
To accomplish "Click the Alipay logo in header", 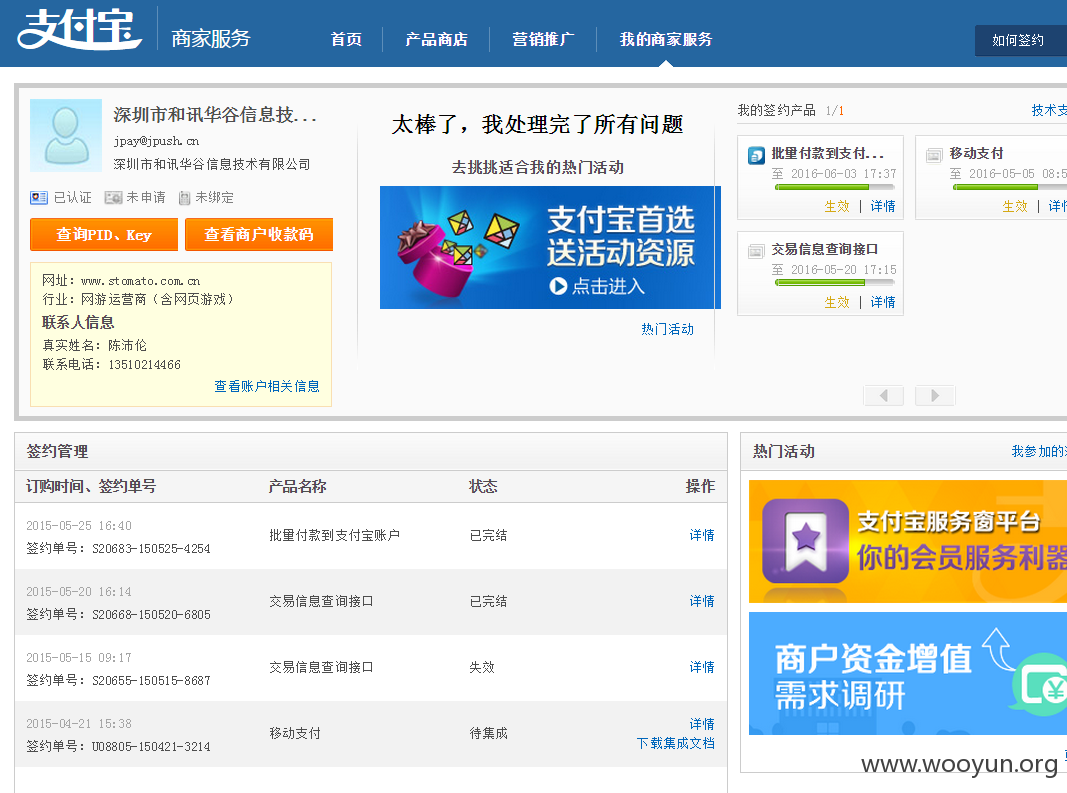I will click(79, 29).
